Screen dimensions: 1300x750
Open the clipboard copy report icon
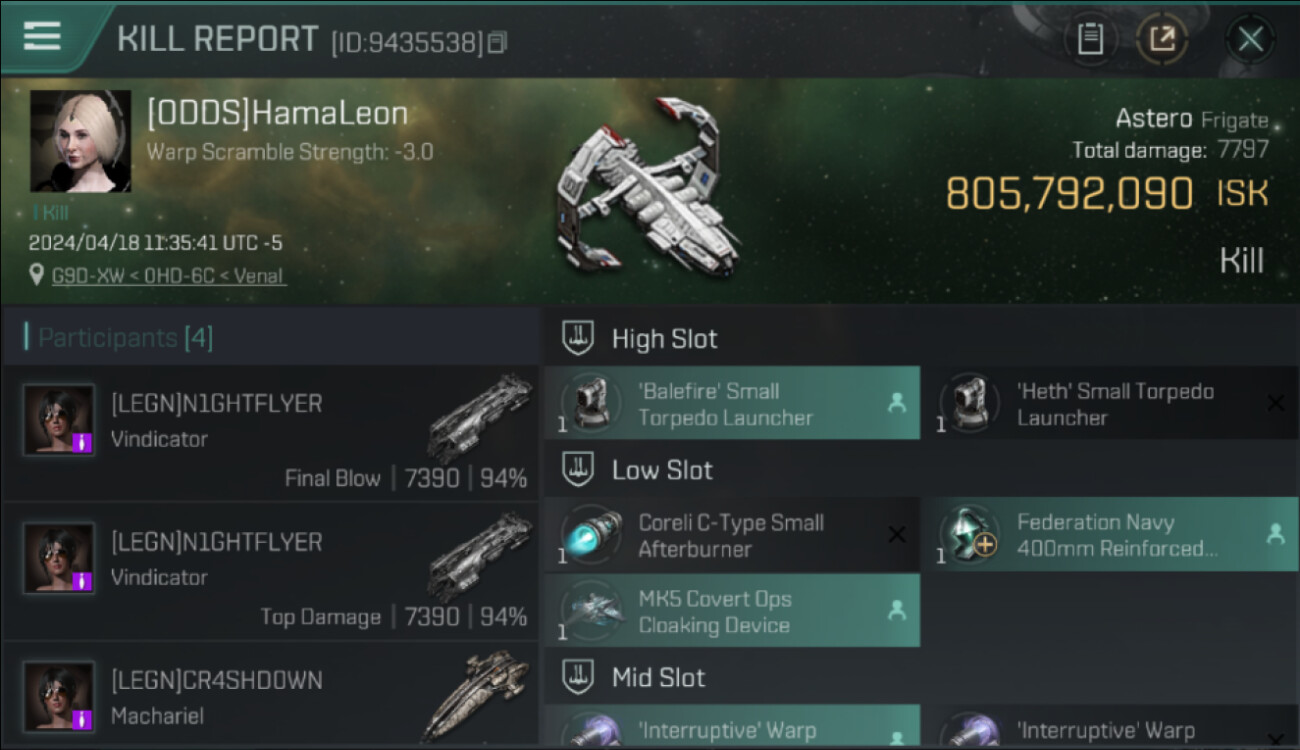[1090, 40]
